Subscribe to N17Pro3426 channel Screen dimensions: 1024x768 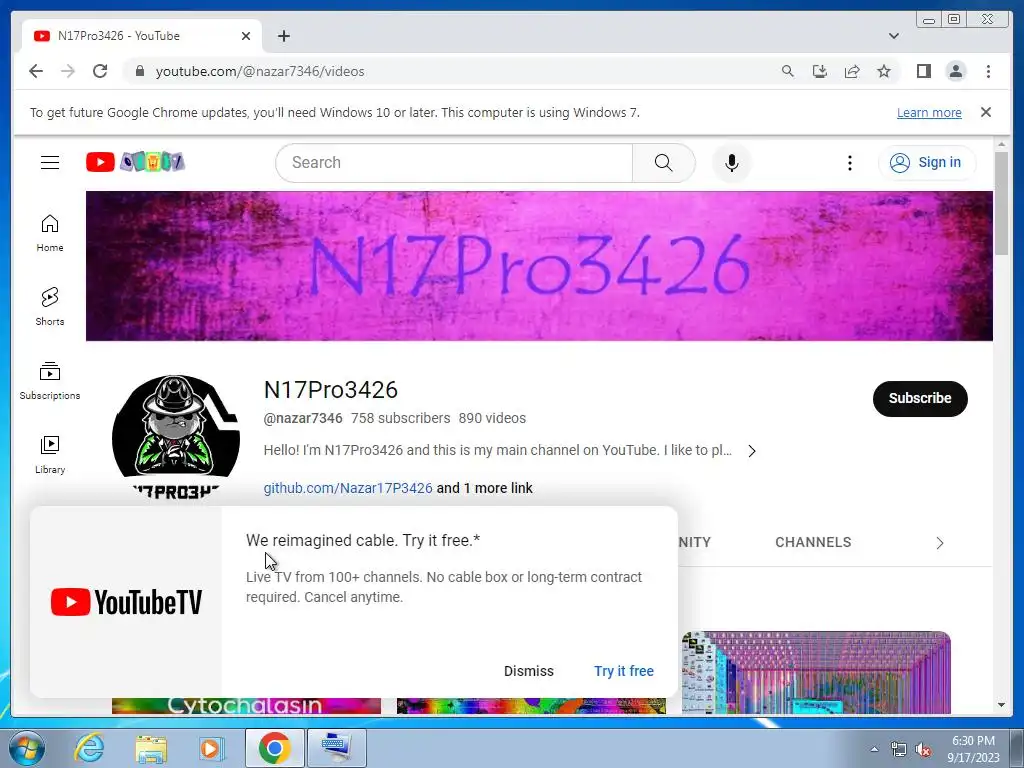(x=920, y=398)
